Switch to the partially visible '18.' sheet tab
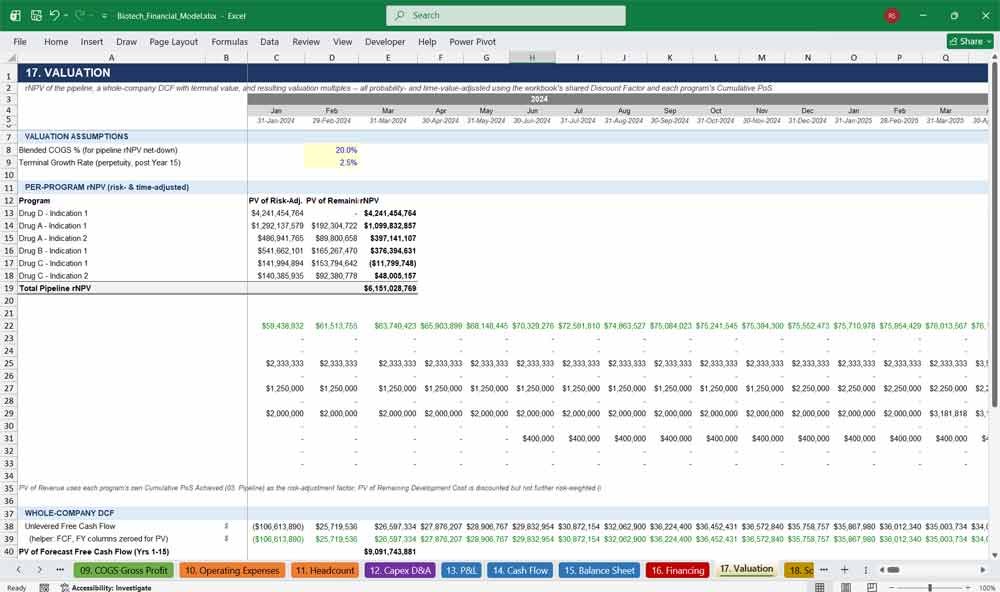 click(798, 570)
